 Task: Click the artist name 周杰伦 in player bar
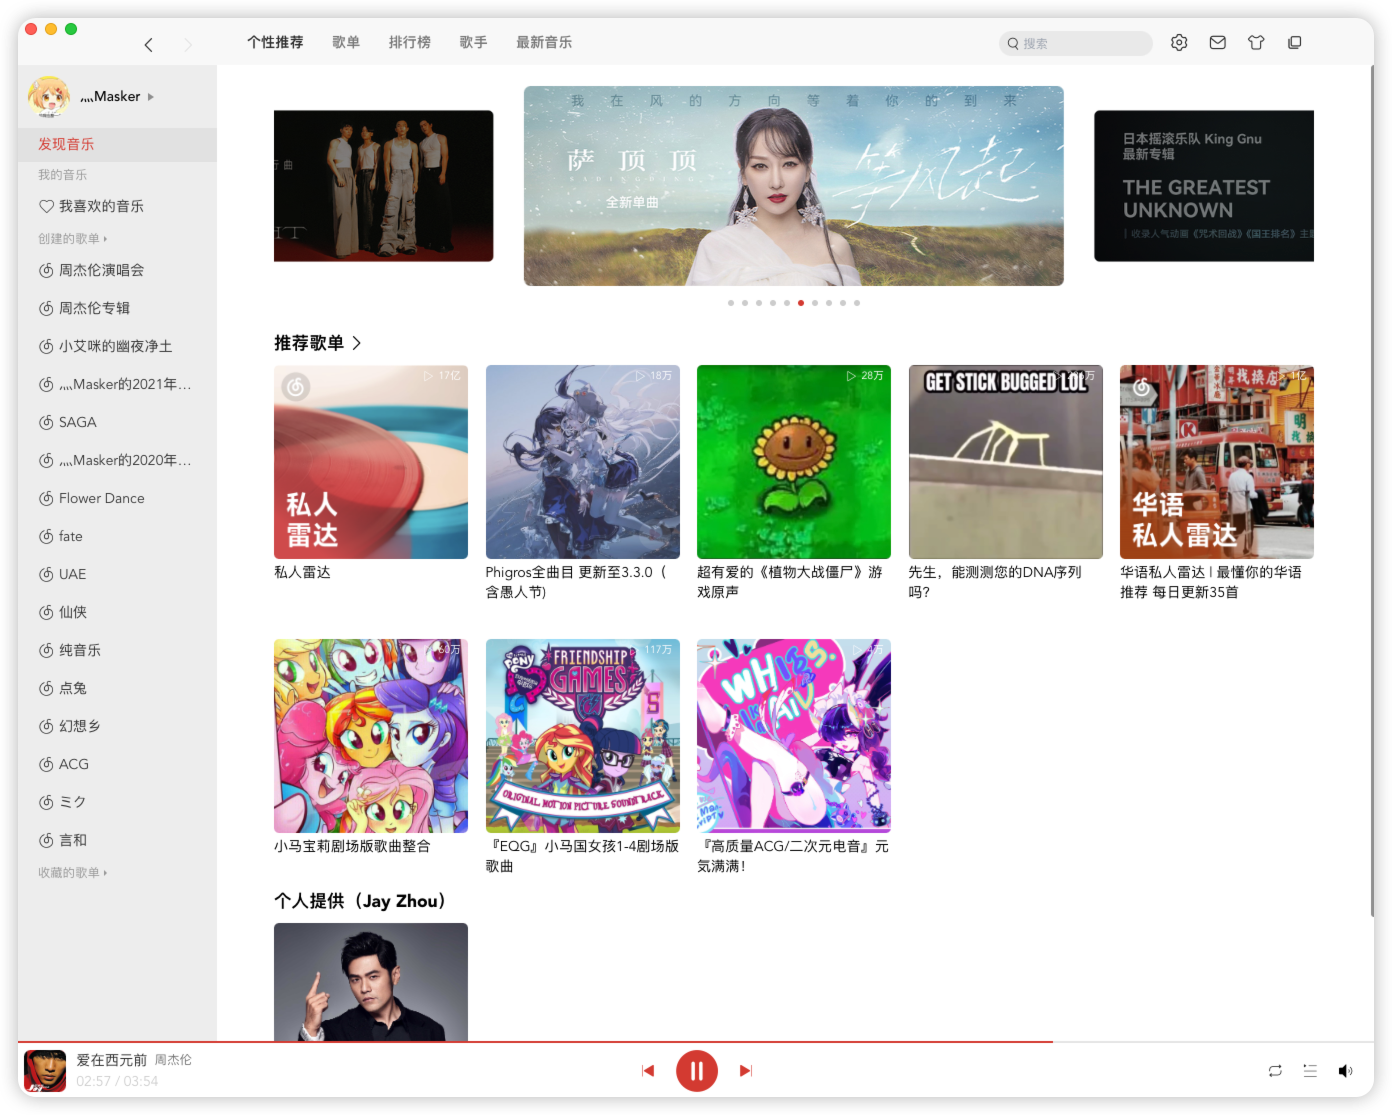point(173,1060)
